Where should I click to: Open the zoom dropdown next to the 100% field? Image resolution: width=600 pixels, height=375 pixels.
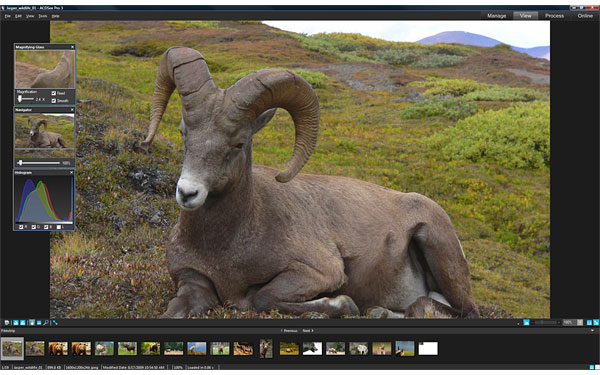coord(580,323)
